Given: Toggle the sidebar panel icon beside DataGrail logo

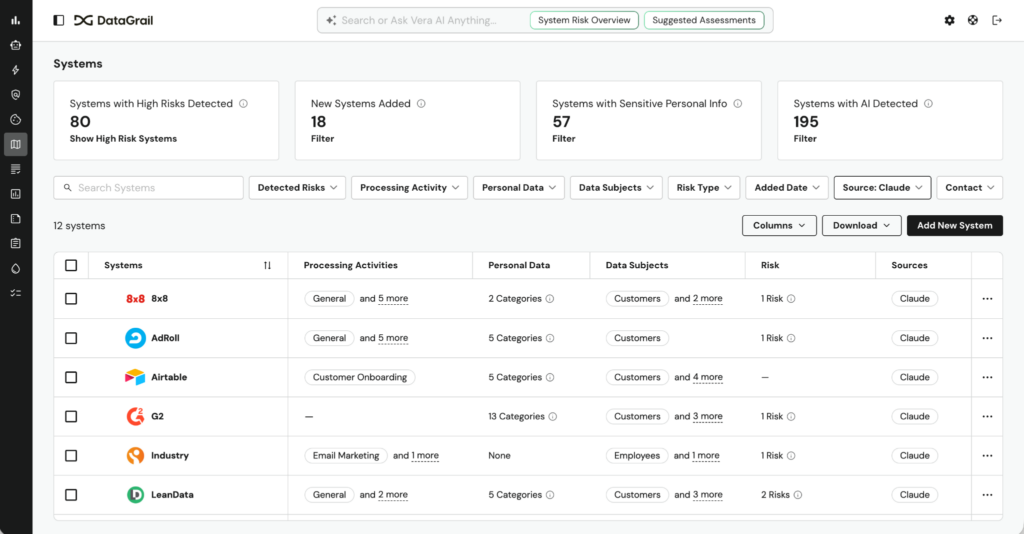Looking at the screenshot, I should [x=59, y=20].
